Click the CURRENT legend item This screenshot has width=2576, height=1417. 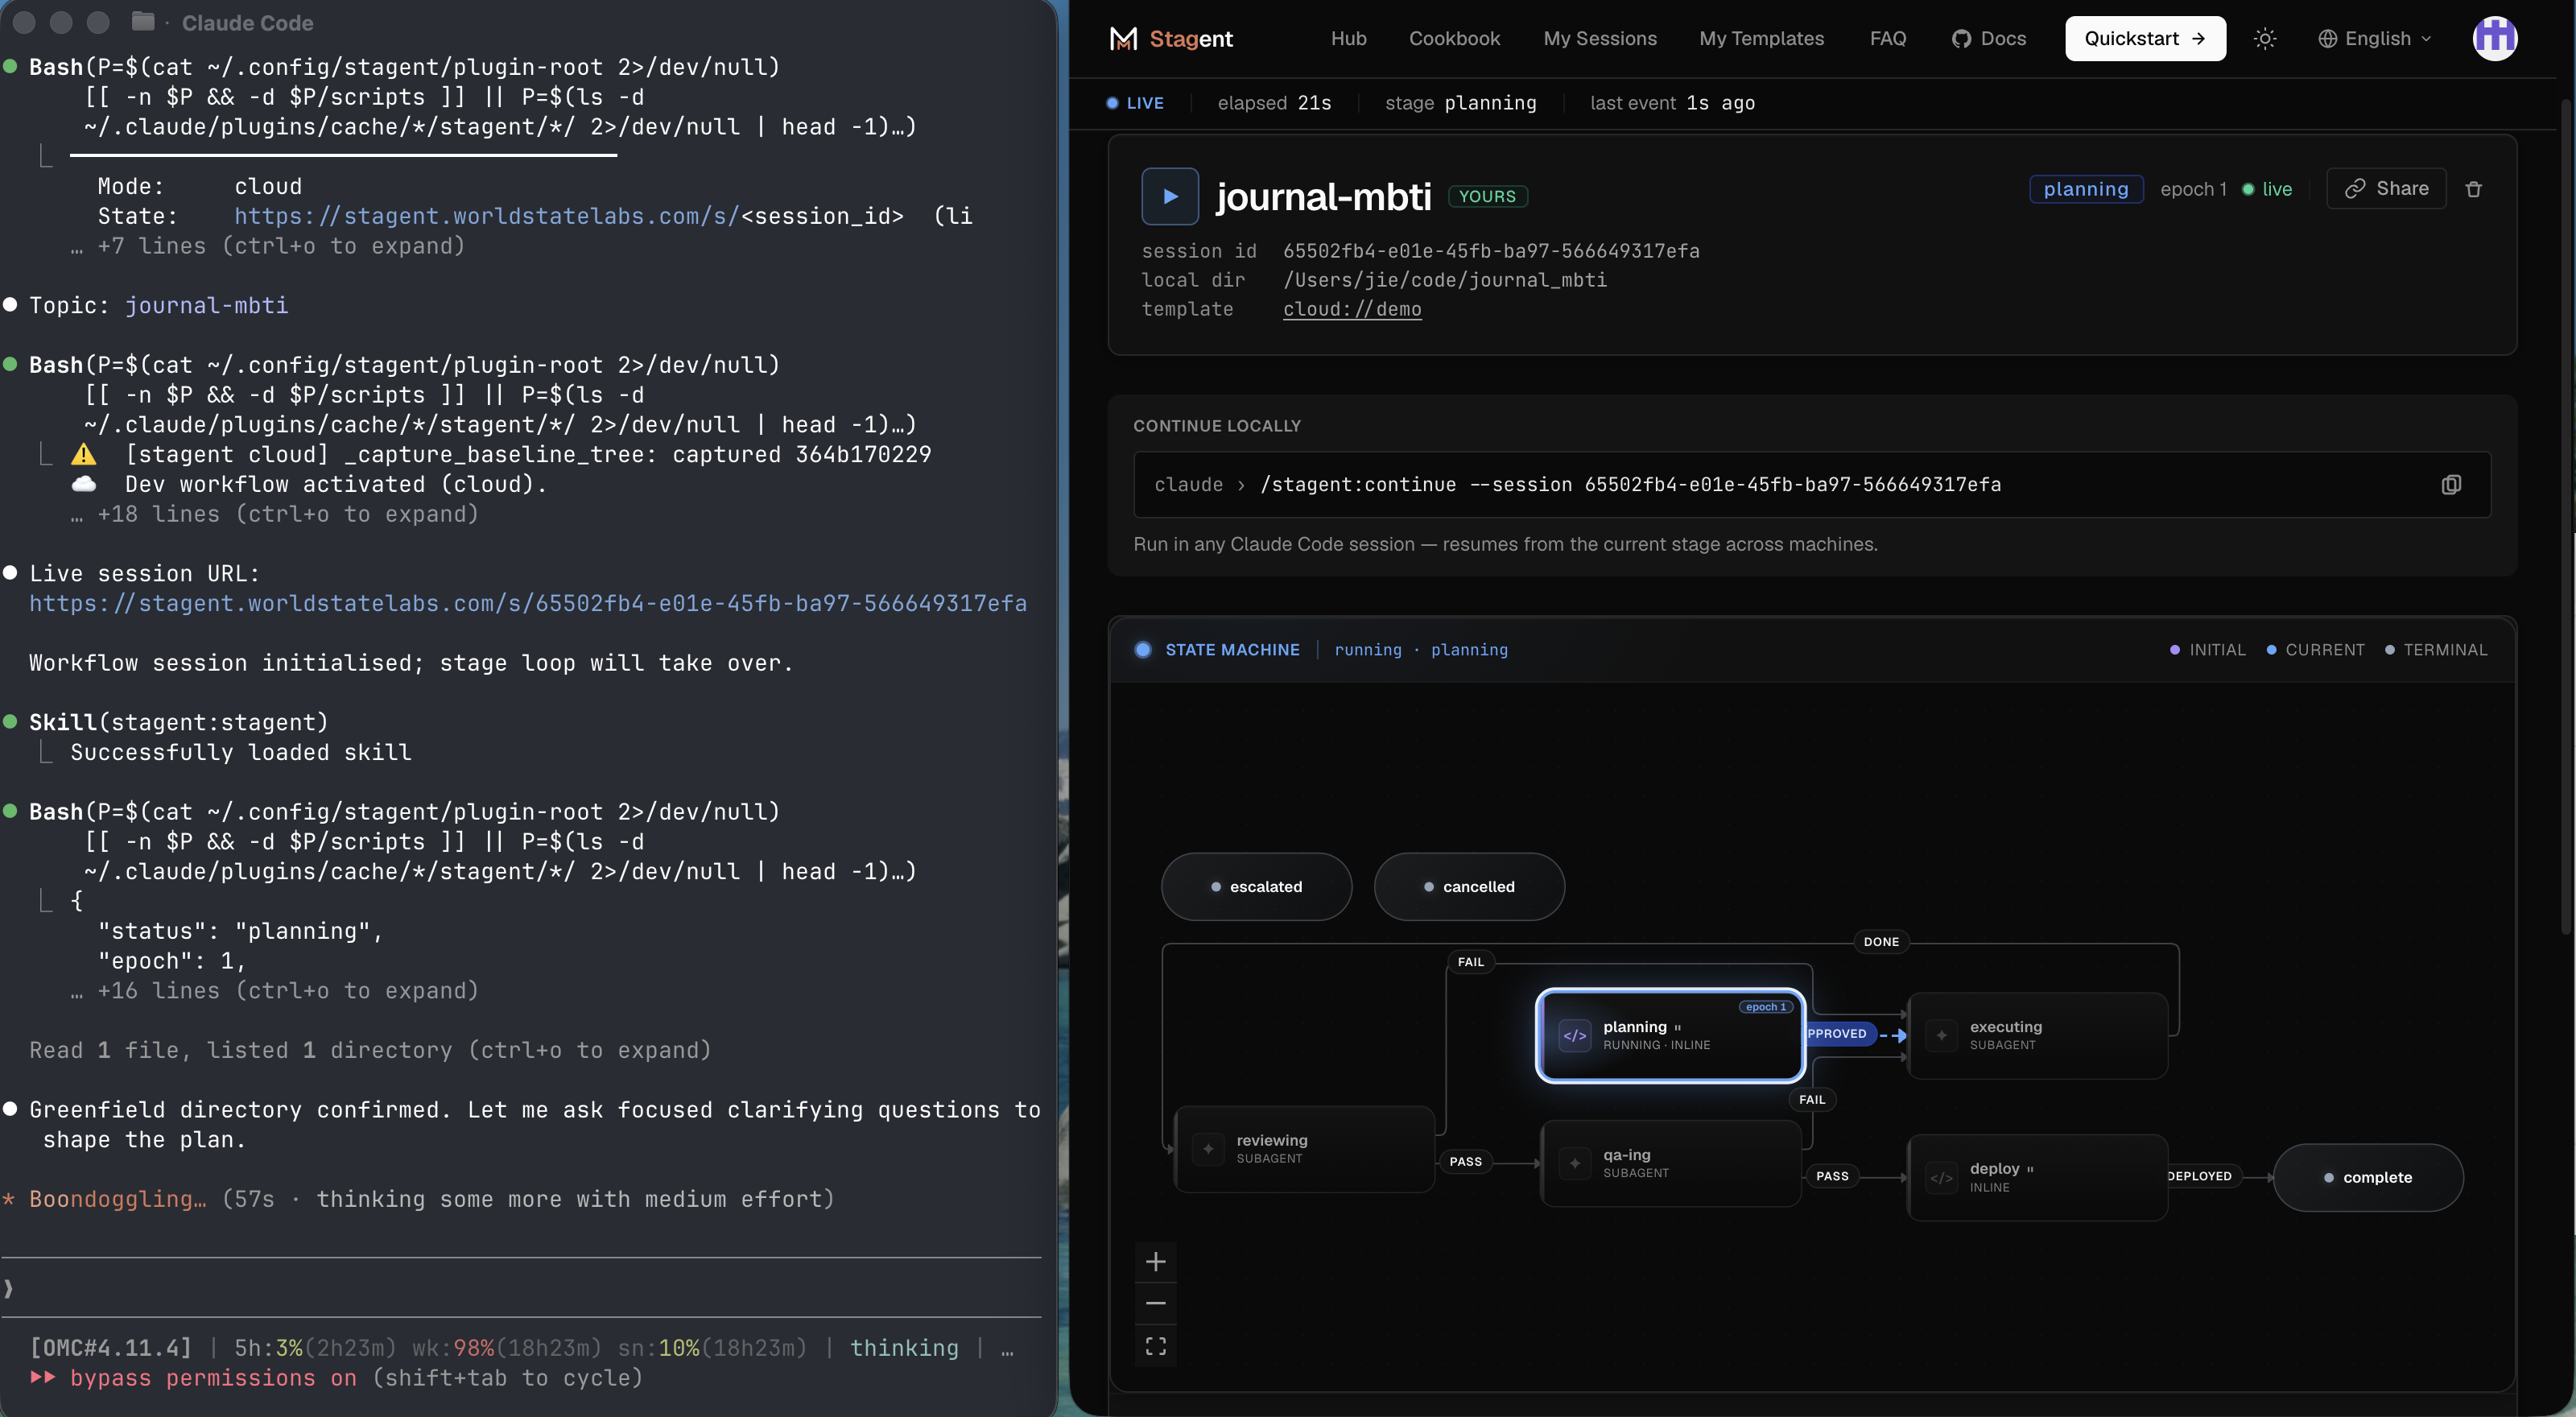(2314, 650)
